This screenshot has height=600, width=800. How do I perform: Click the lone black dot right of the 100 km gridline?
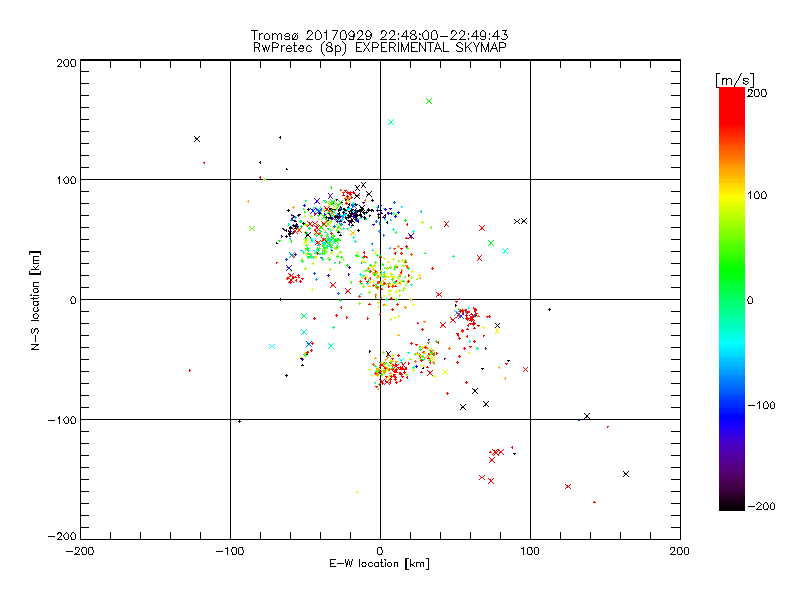[x=549, y=310]
